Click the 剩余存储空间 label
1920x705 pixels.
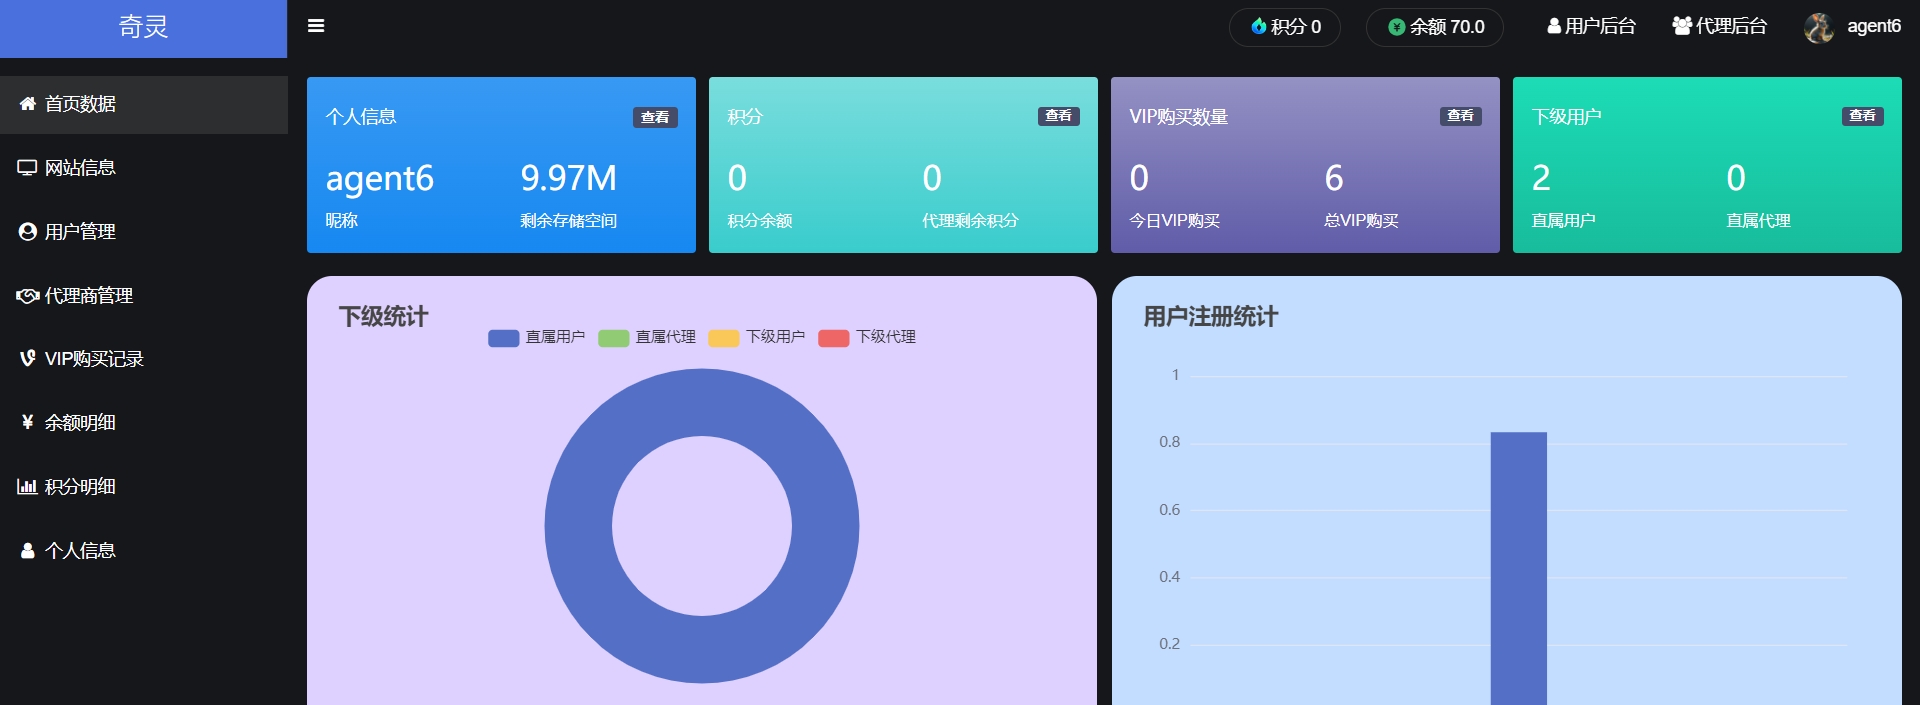[568, 221]
